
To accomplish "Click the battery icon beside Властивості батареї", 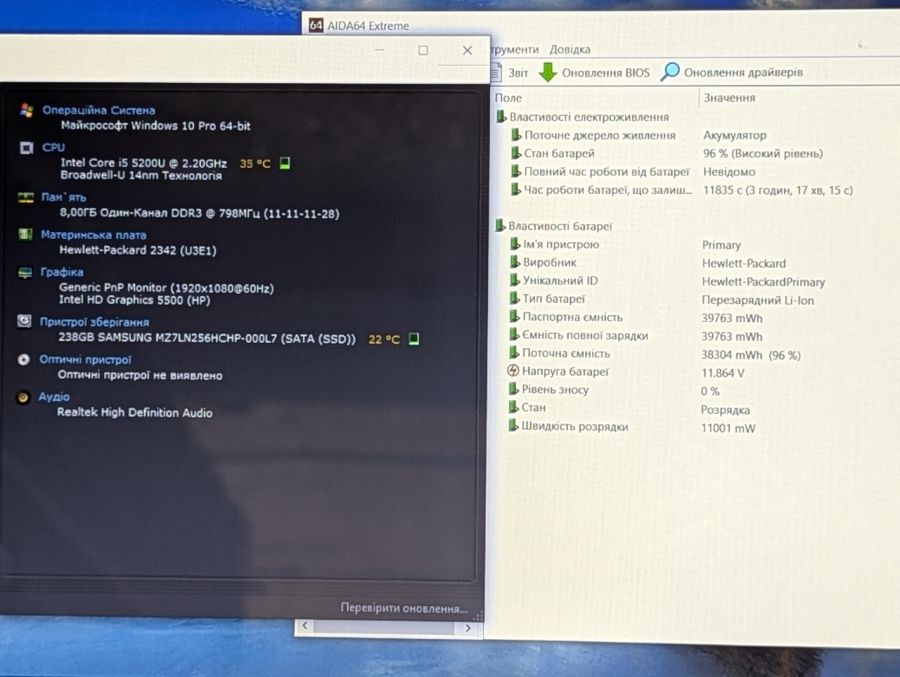I will pos(500,226).
